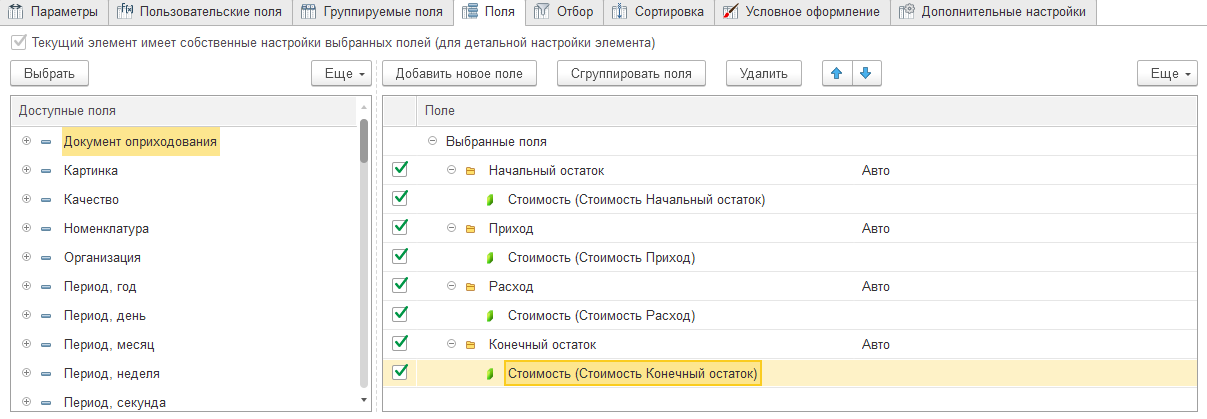
Task: Collapse the Конечный остаток group
Action: pos(451,345)
